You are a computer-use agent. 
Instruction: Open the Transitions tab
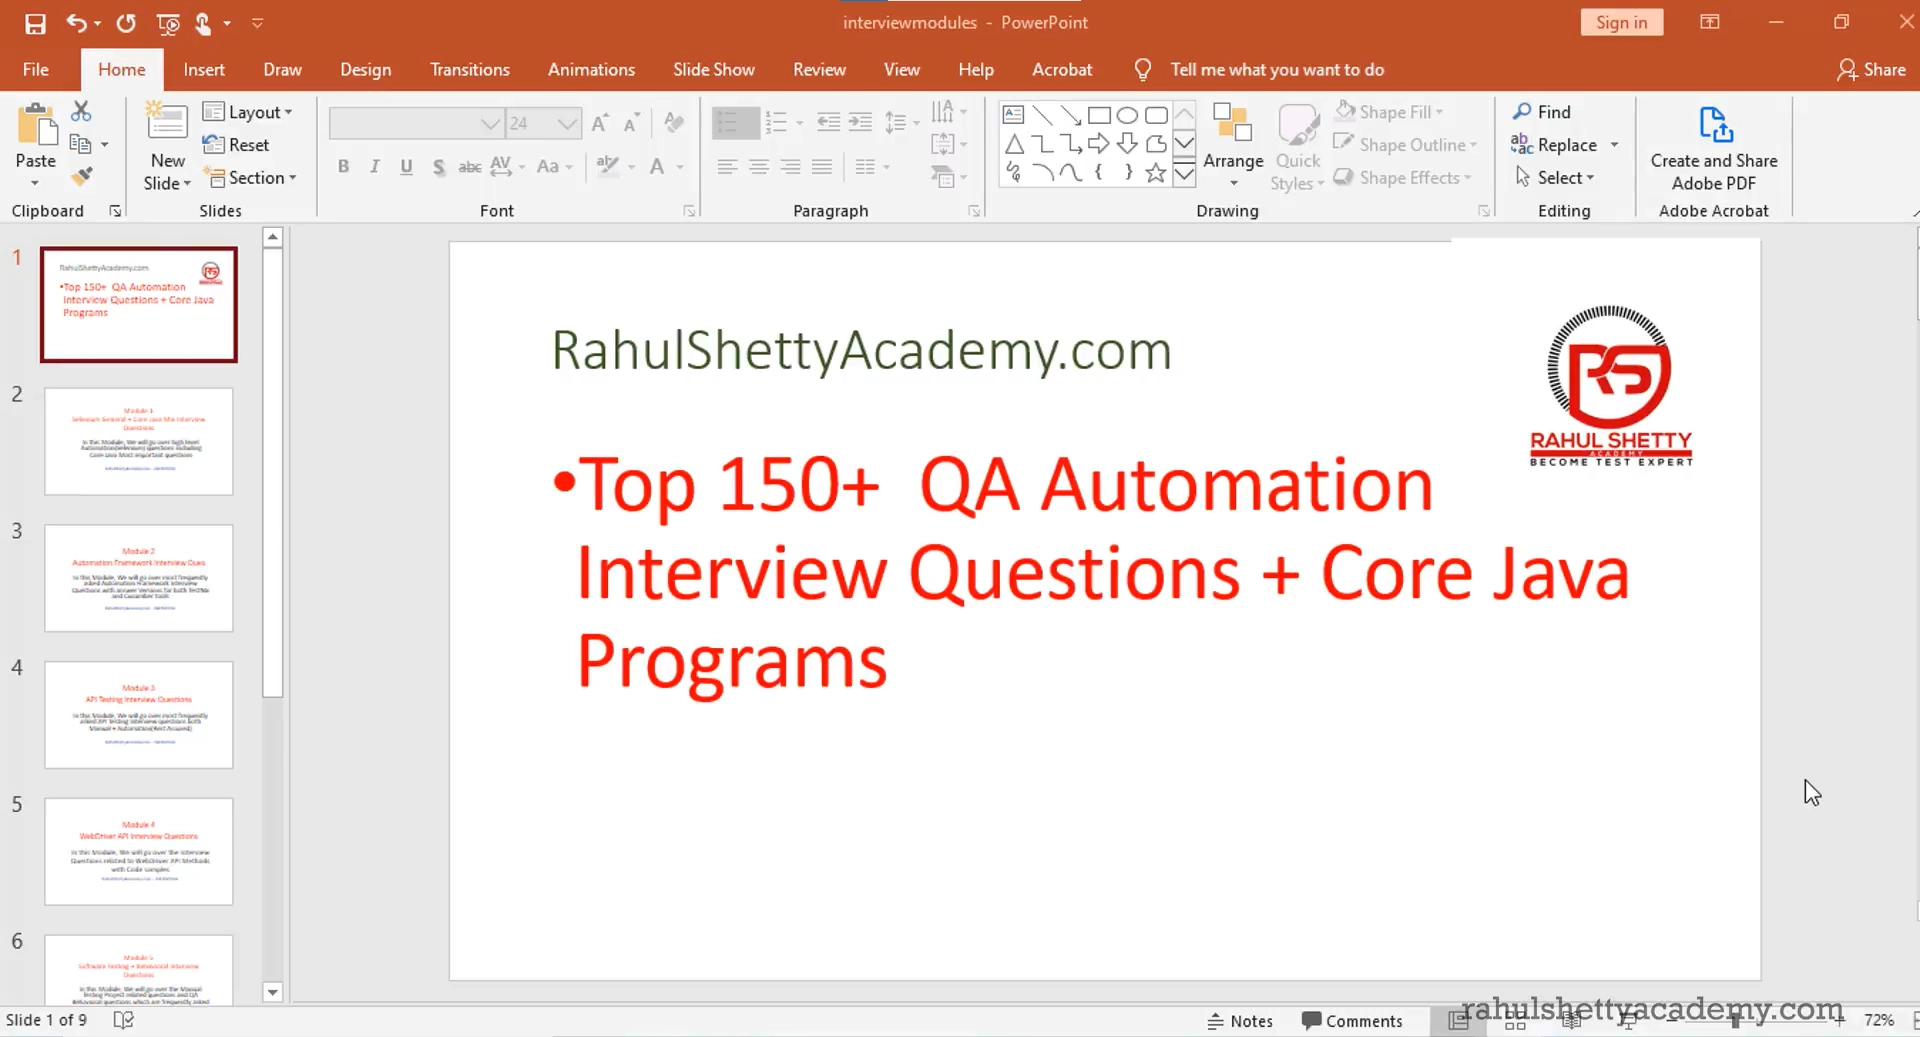click(470, 69)
